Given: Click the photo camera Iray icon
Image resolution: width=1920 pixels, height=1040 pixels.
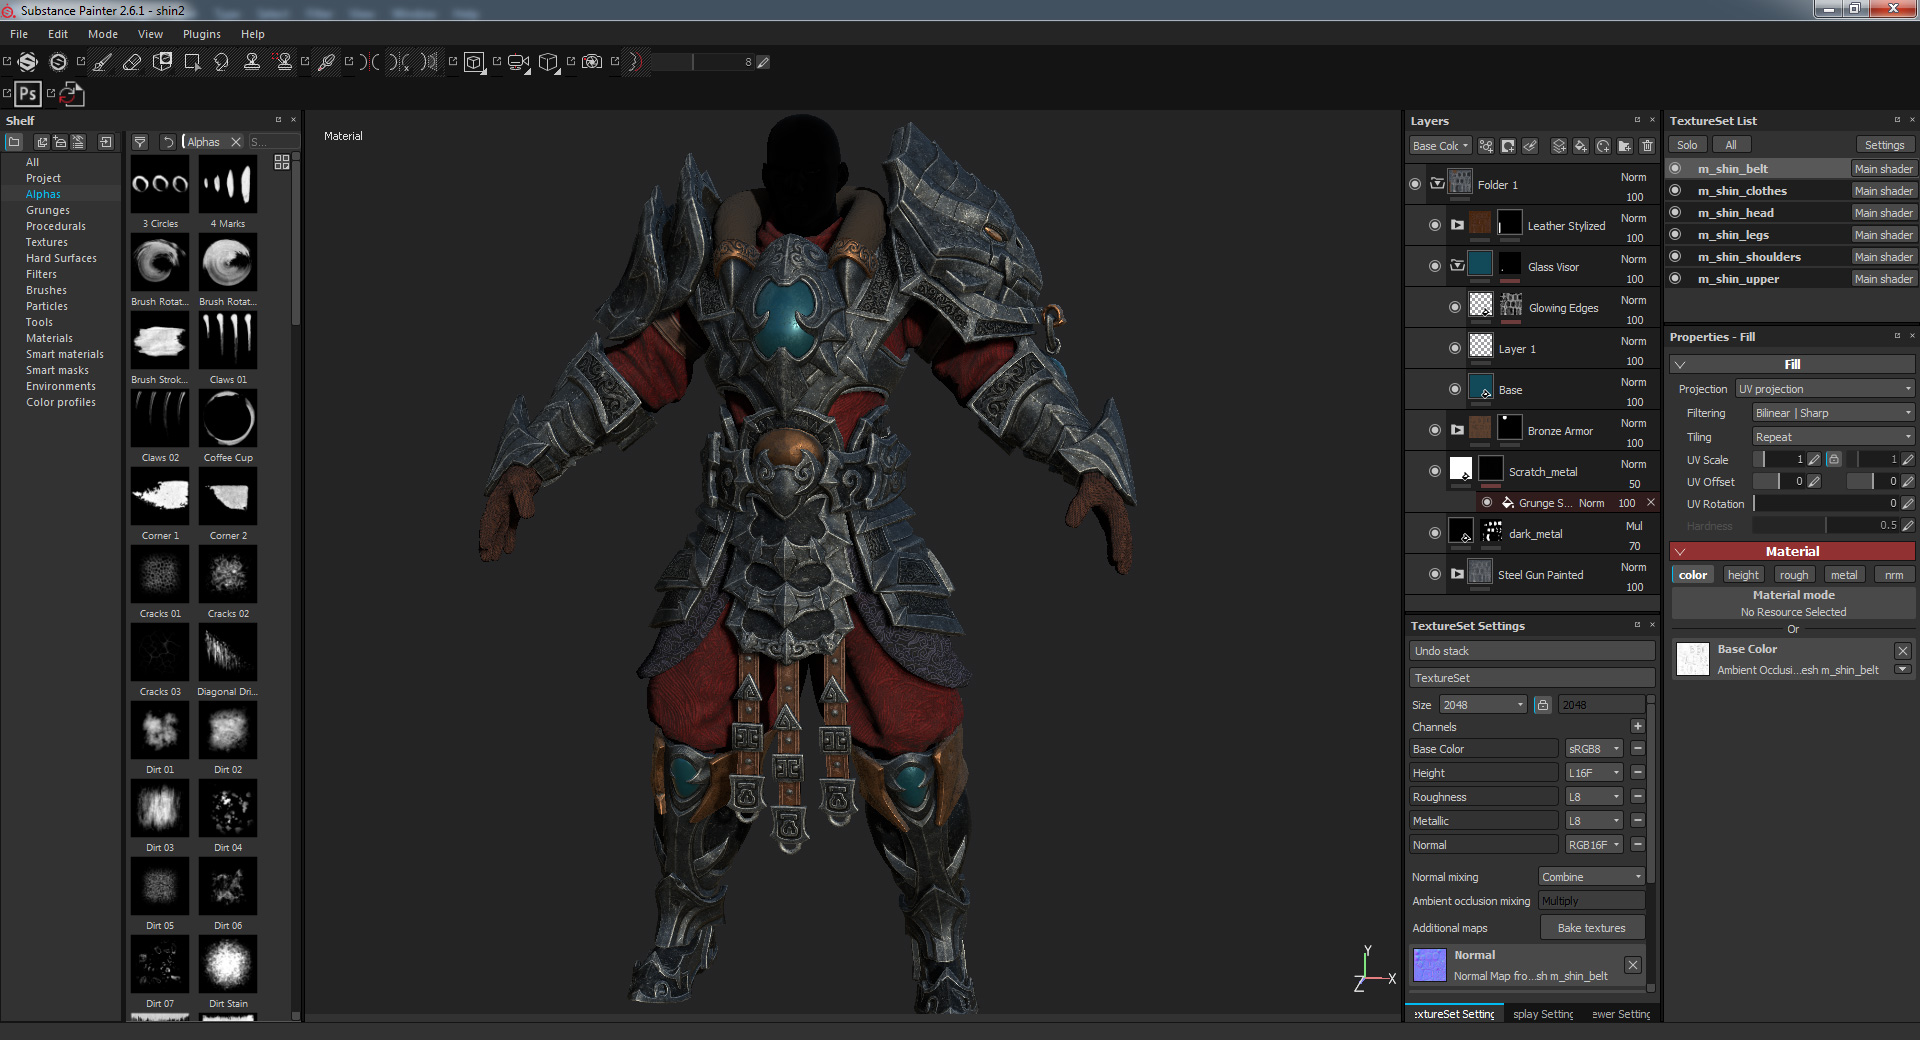Looking at the screenshot, I should point(592,62).
